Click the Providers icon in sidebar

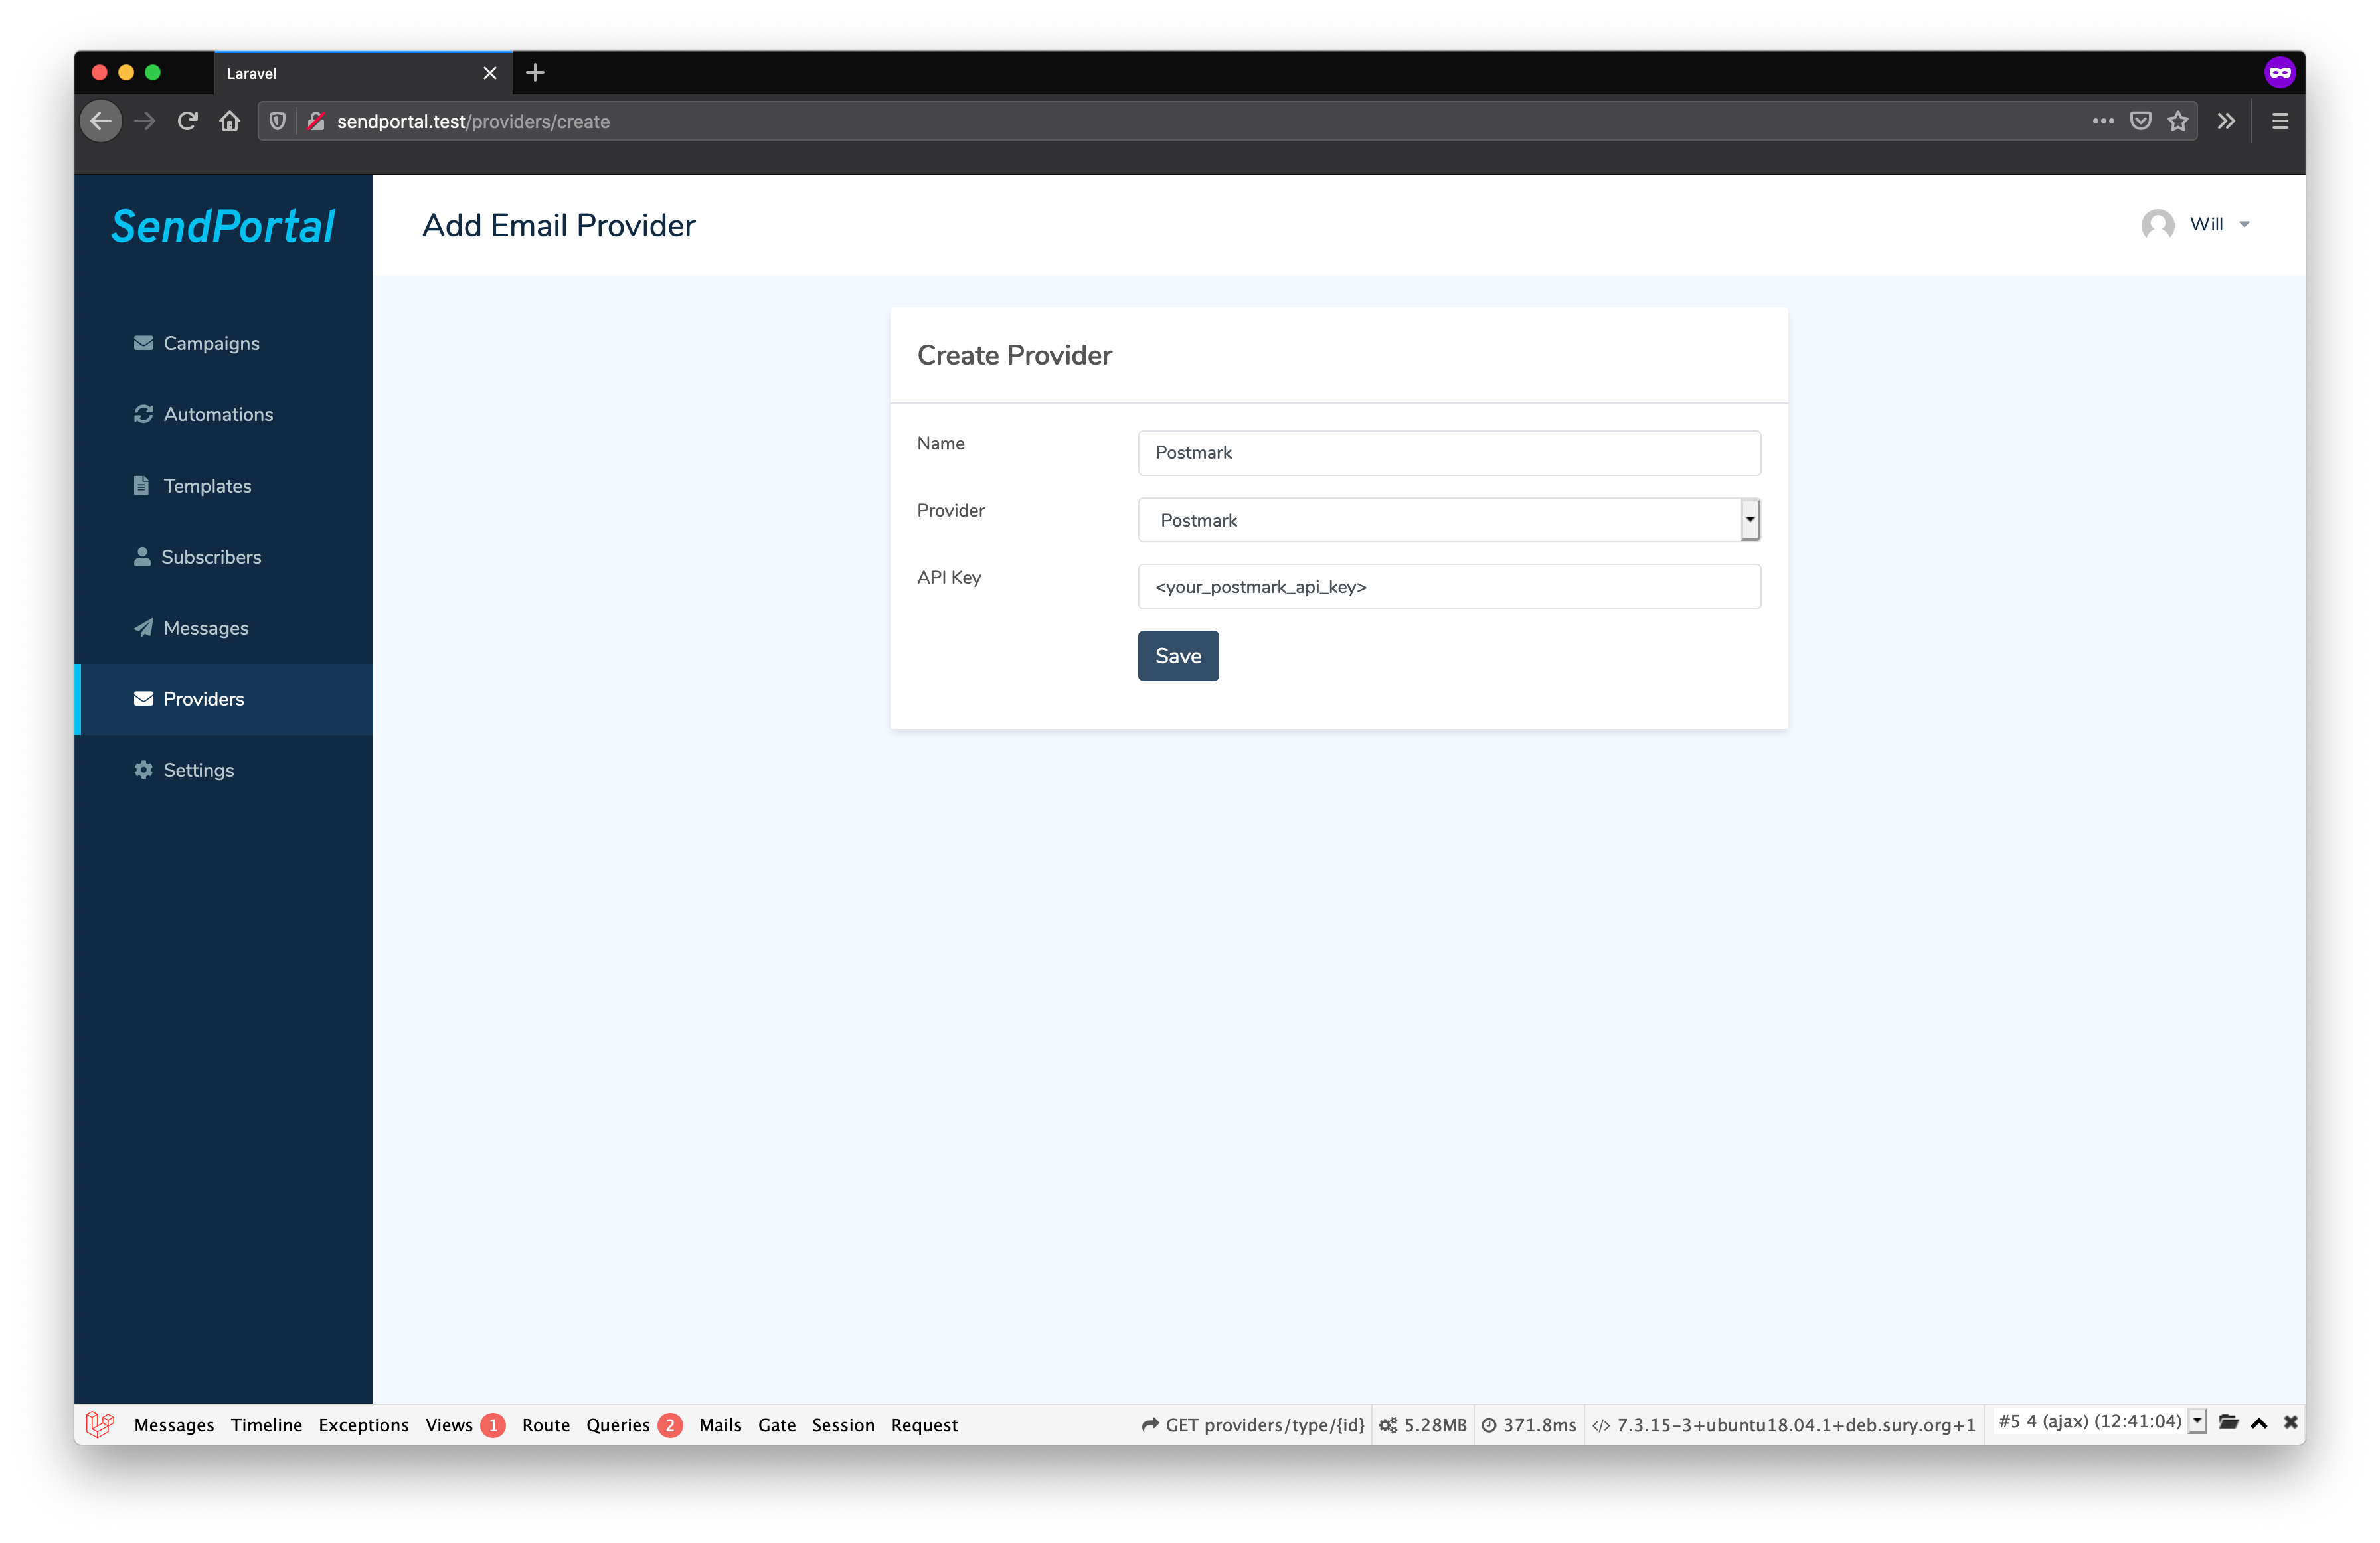pos(144,698)
